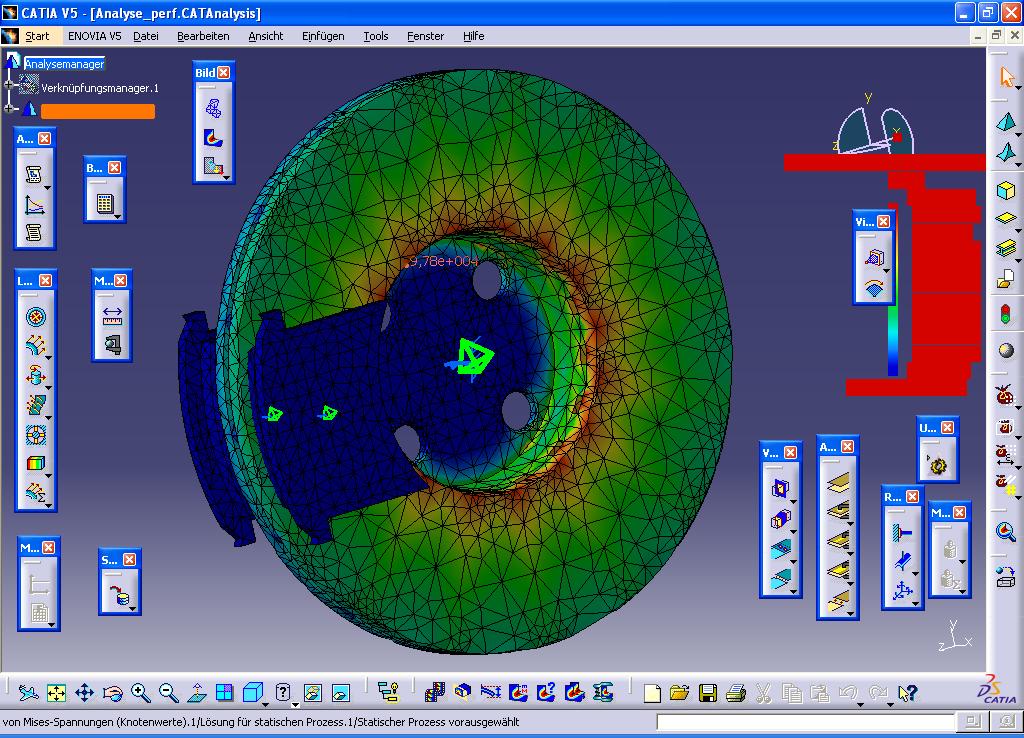This screenshot has width=1024, height=738.
Task: Open the Bearbeiten menu
Action: [x=203, y=36]
